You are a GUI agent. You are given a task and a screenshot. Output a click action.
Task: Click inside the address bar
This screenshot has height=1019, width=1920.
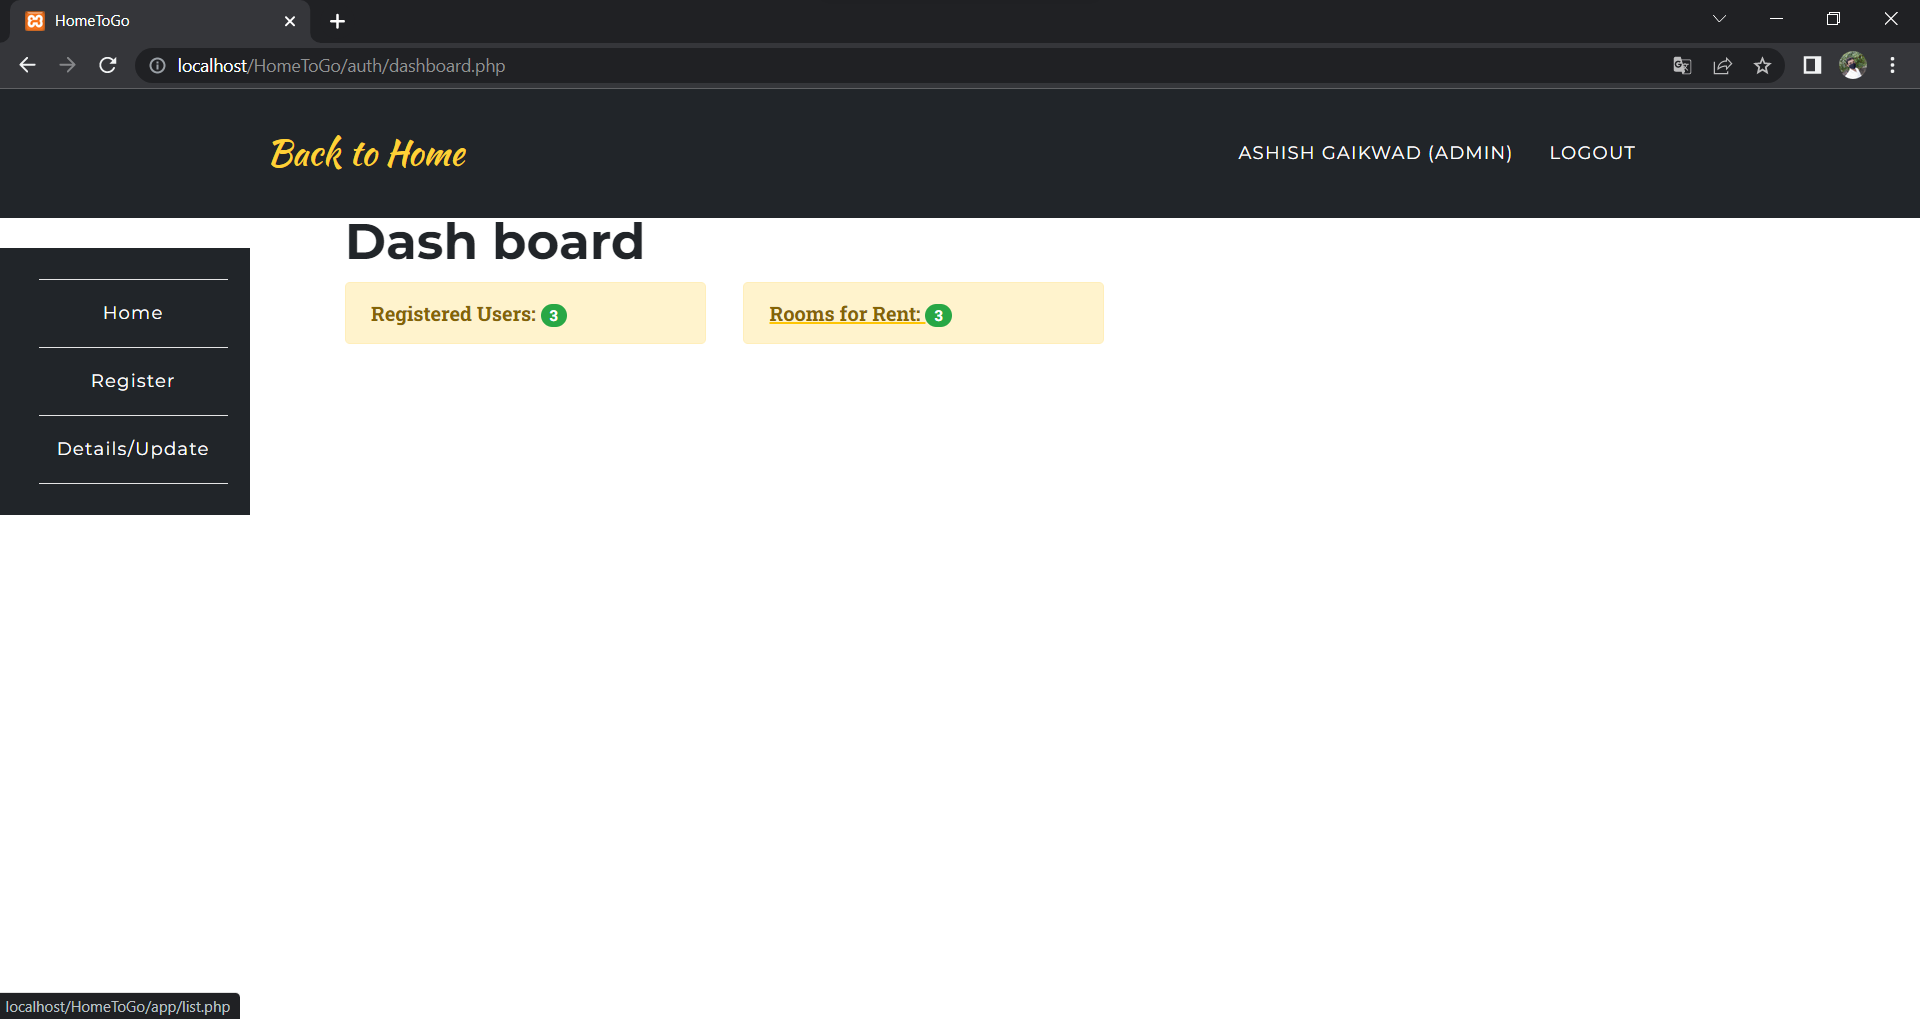click(700, 65)
